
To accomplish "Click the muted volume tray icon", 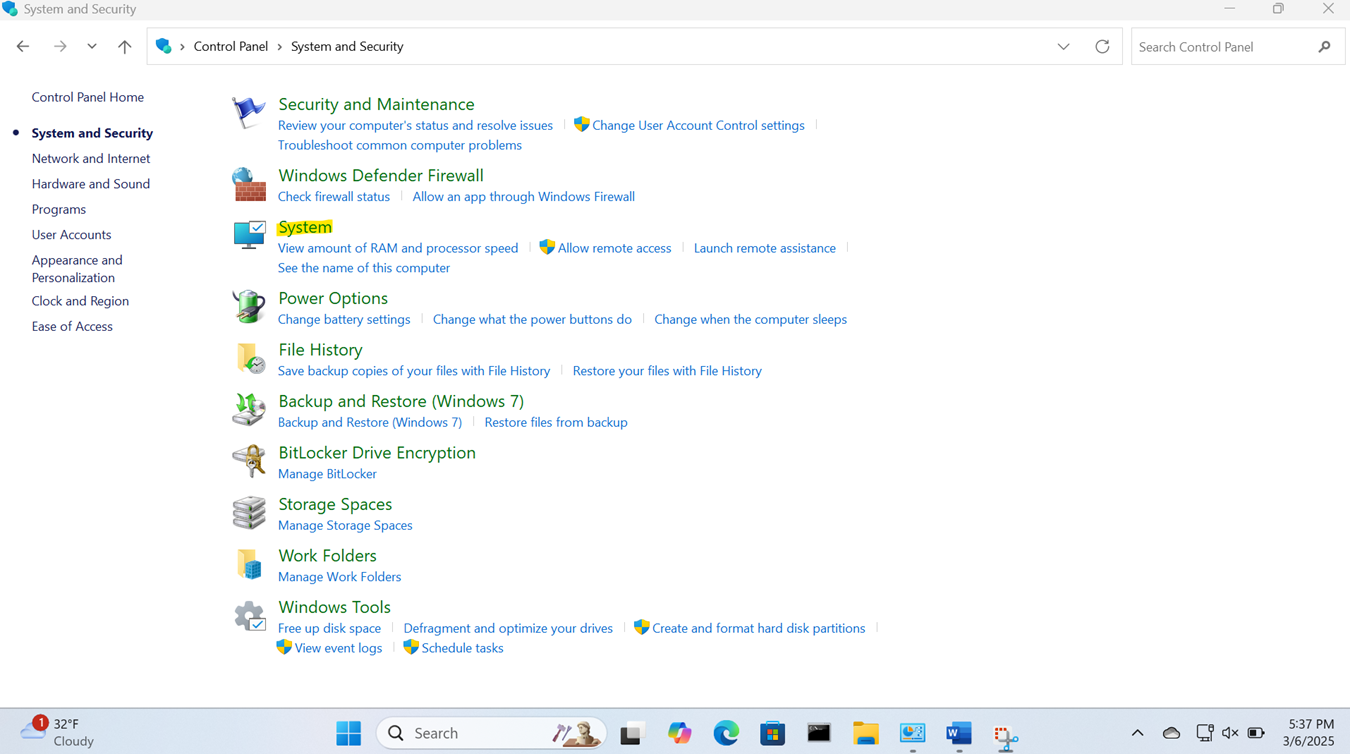I will (x=1230, y=733).
